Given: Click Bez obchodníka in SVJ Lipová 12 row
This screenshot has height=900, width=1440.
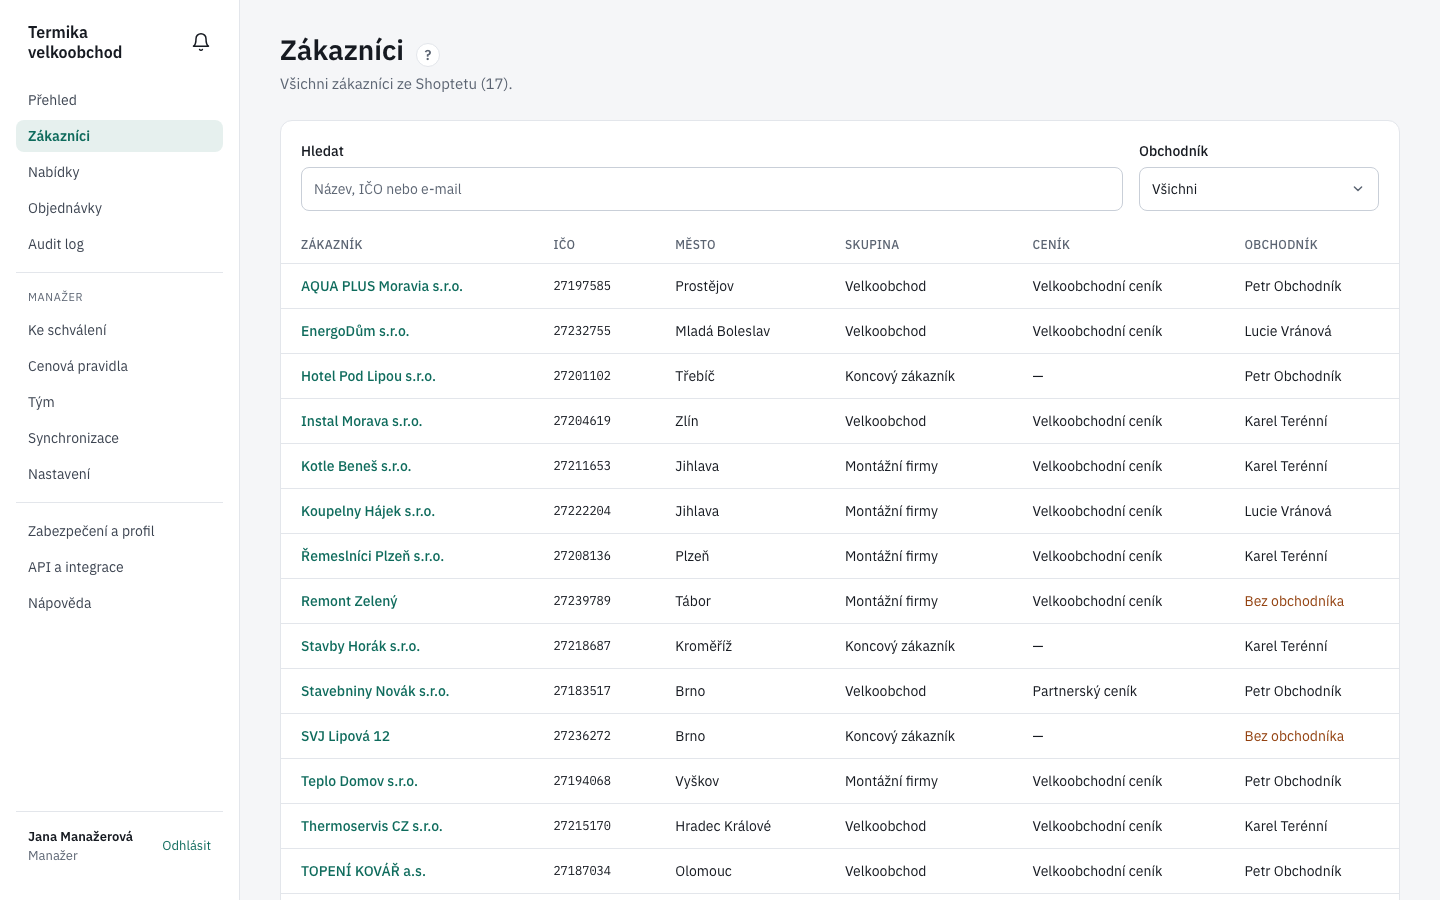Looking at the screenshot, I should pyautogui.click(x=1294, y=736).
